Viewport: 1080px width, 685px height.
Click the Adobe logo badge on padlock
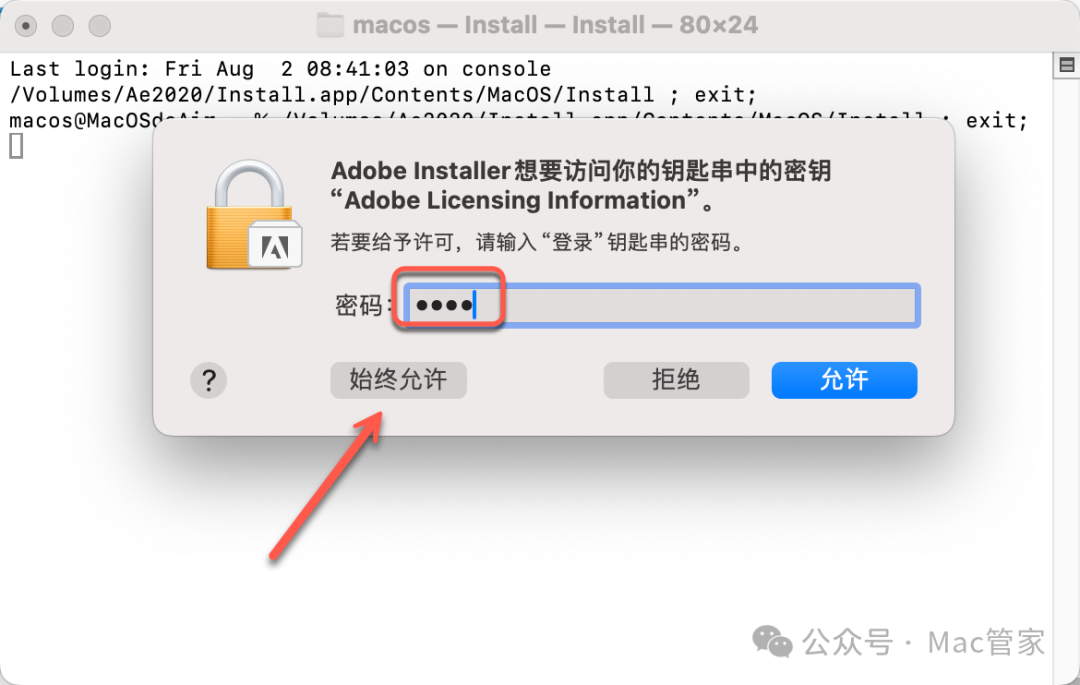pyautogui.click(x=275, y=245)
